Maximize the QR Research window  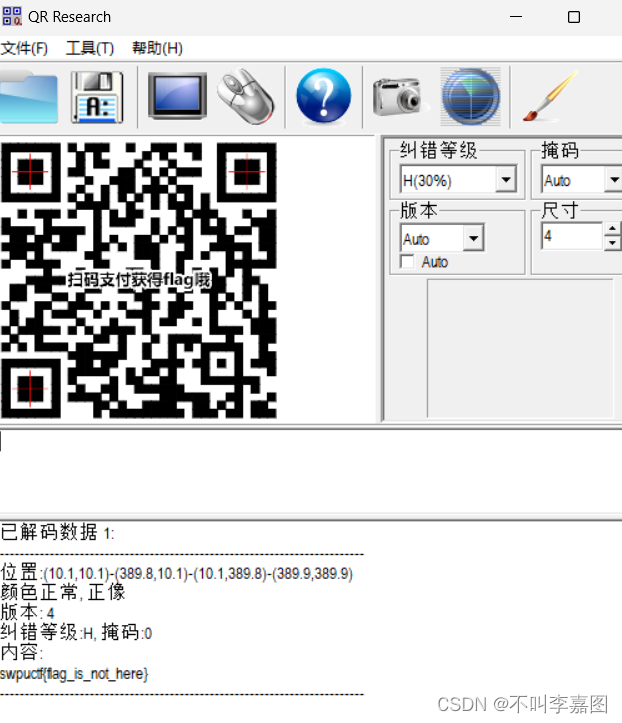click(x=574, y=17)
